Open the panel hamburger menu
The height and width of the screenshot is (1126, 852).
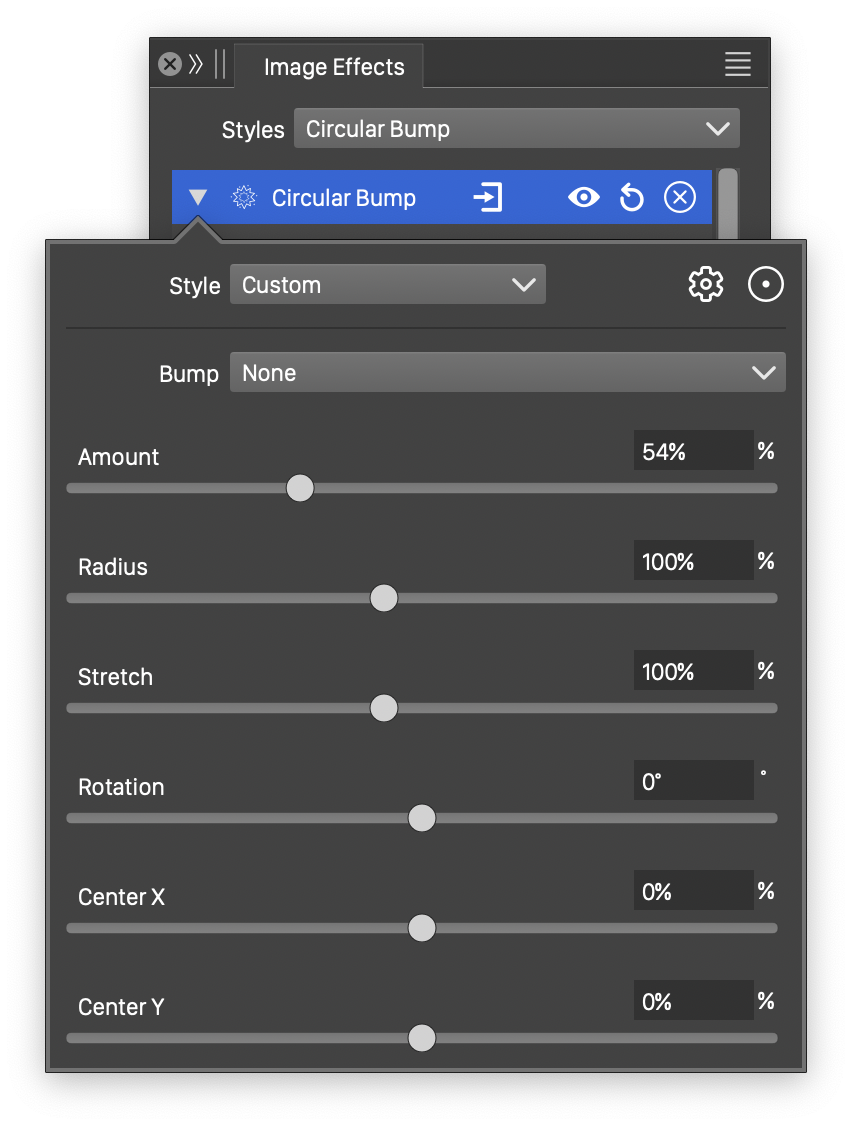[737, 65]
